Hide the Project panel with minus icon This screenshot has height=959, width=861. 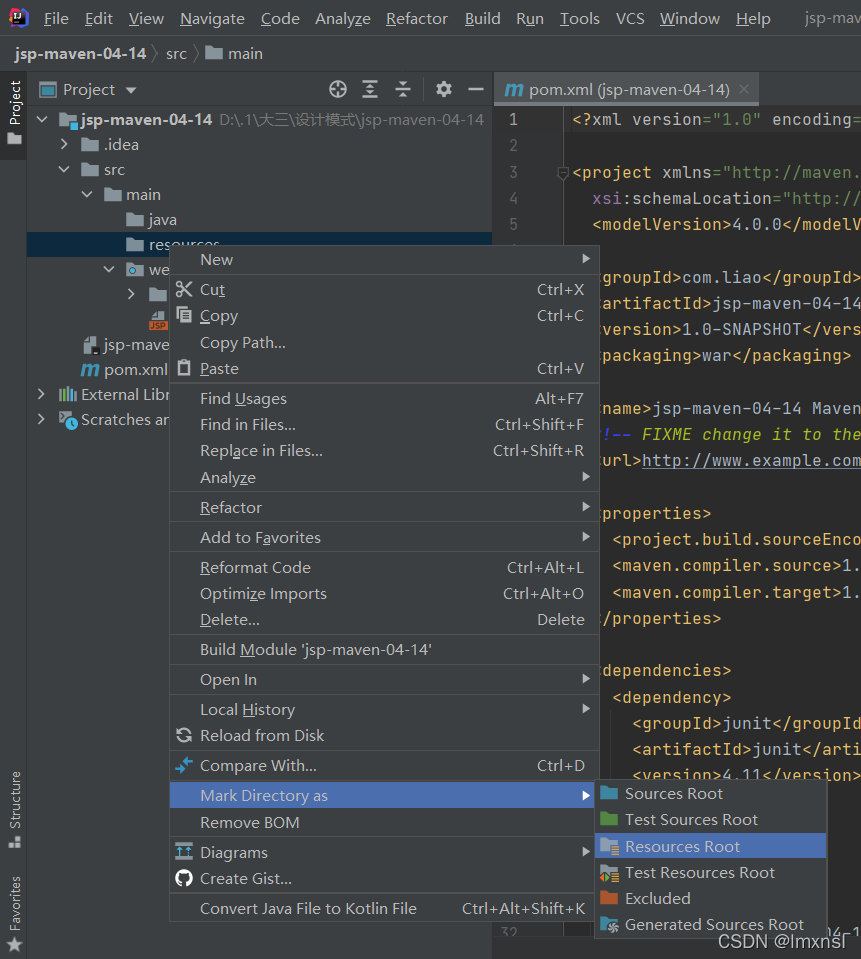click(x=476, y=89)
